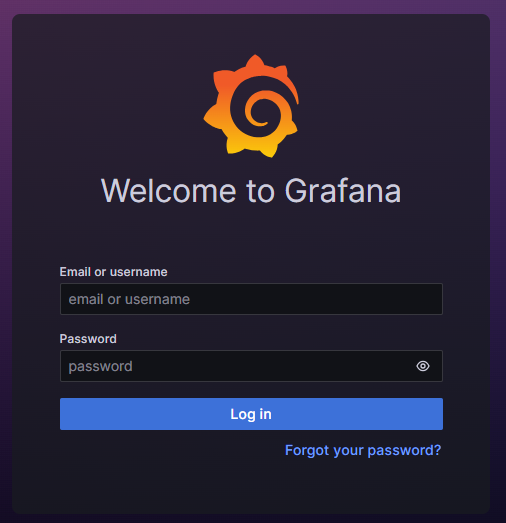Click the blue Log in button

click(x=251, y=414)
